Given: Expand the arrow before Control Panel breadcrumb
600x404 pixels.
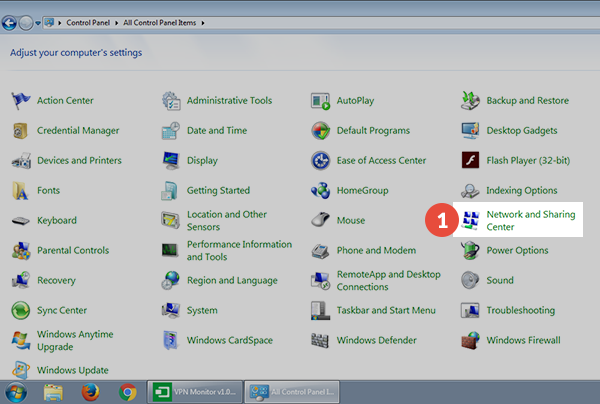Looking at the screenshot, I should [60, 23].
